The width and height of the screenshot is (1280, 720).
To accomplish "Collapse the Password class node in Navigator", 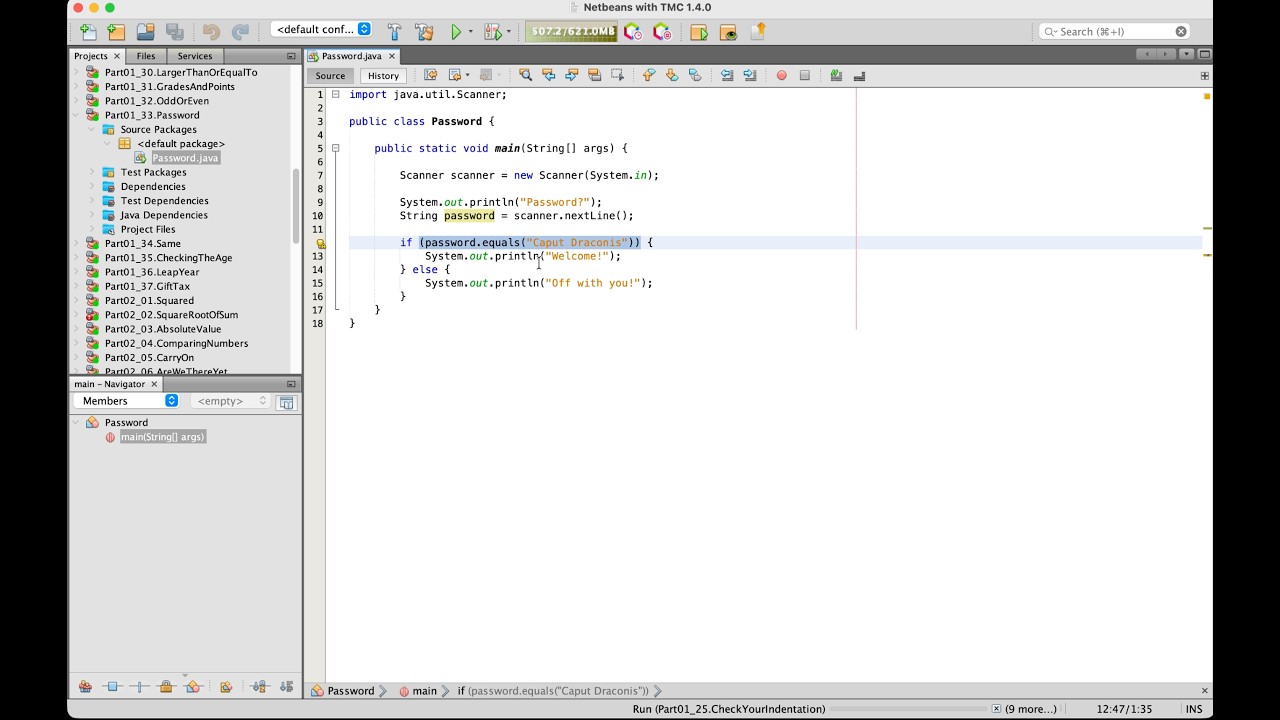I will (x=76, y=422).
